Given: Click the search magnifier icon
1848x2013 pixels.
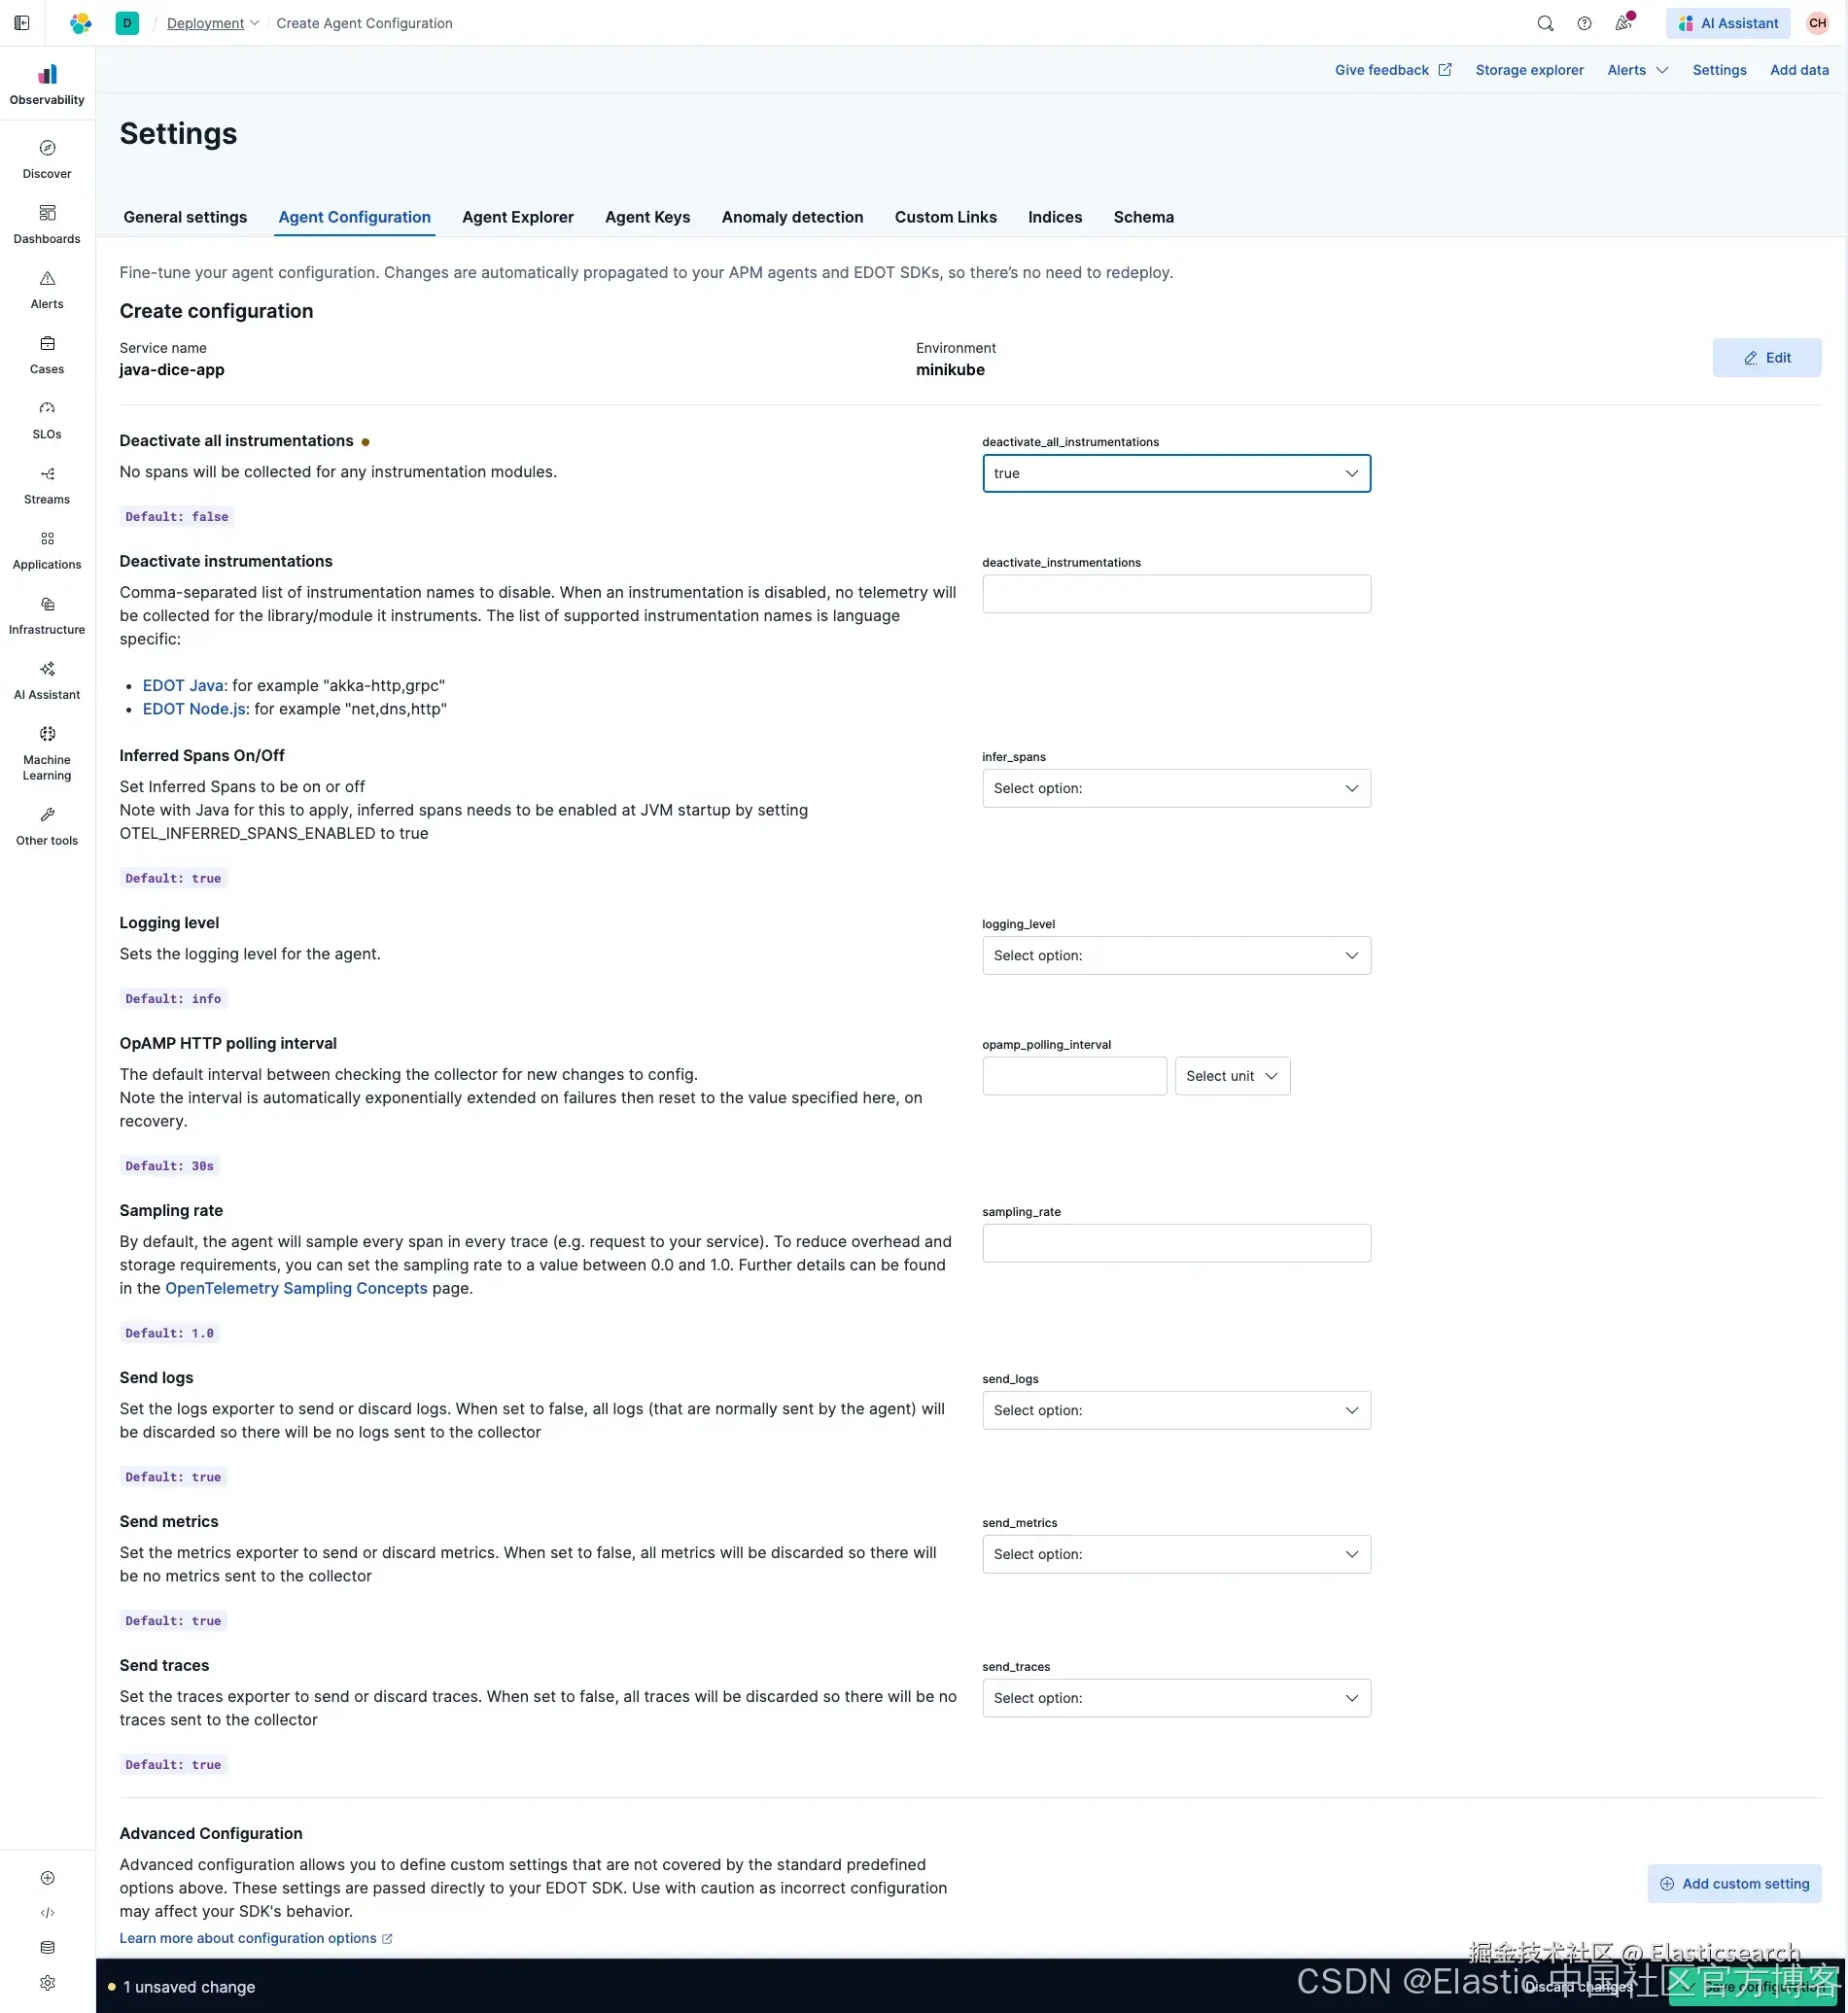Looking at the screenshot, I should (1545, 23).
